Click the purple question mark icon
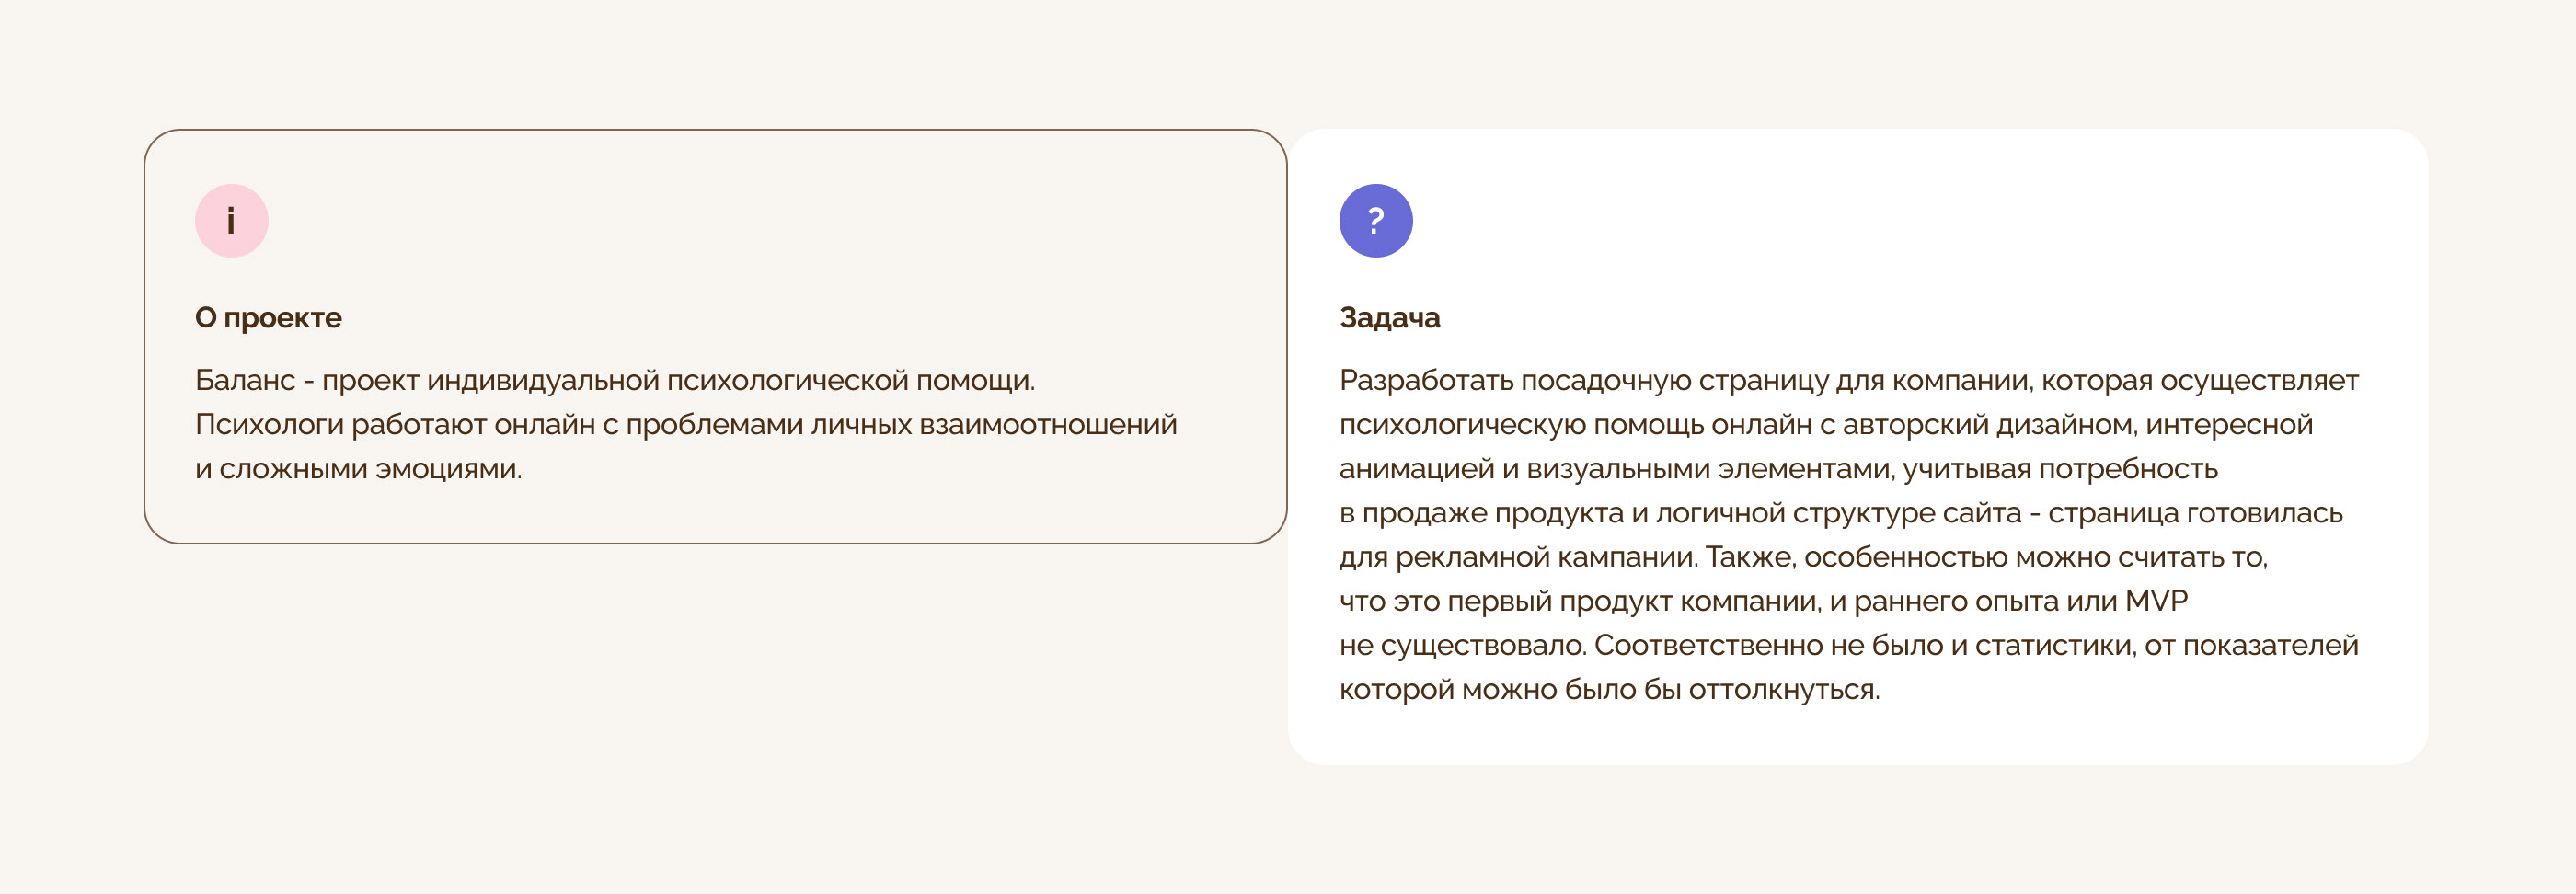 1375,221
